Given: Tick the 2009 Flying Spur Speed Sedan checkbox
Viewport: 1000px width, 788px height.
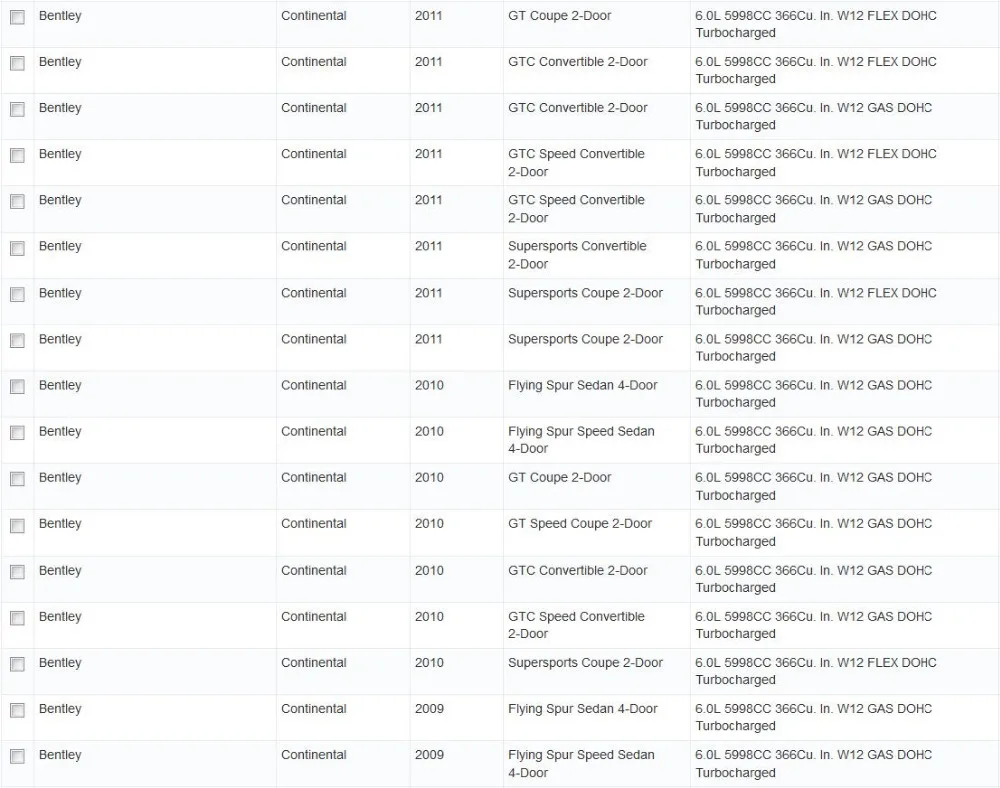Looking at the screenshot, I should click(17, 756).
